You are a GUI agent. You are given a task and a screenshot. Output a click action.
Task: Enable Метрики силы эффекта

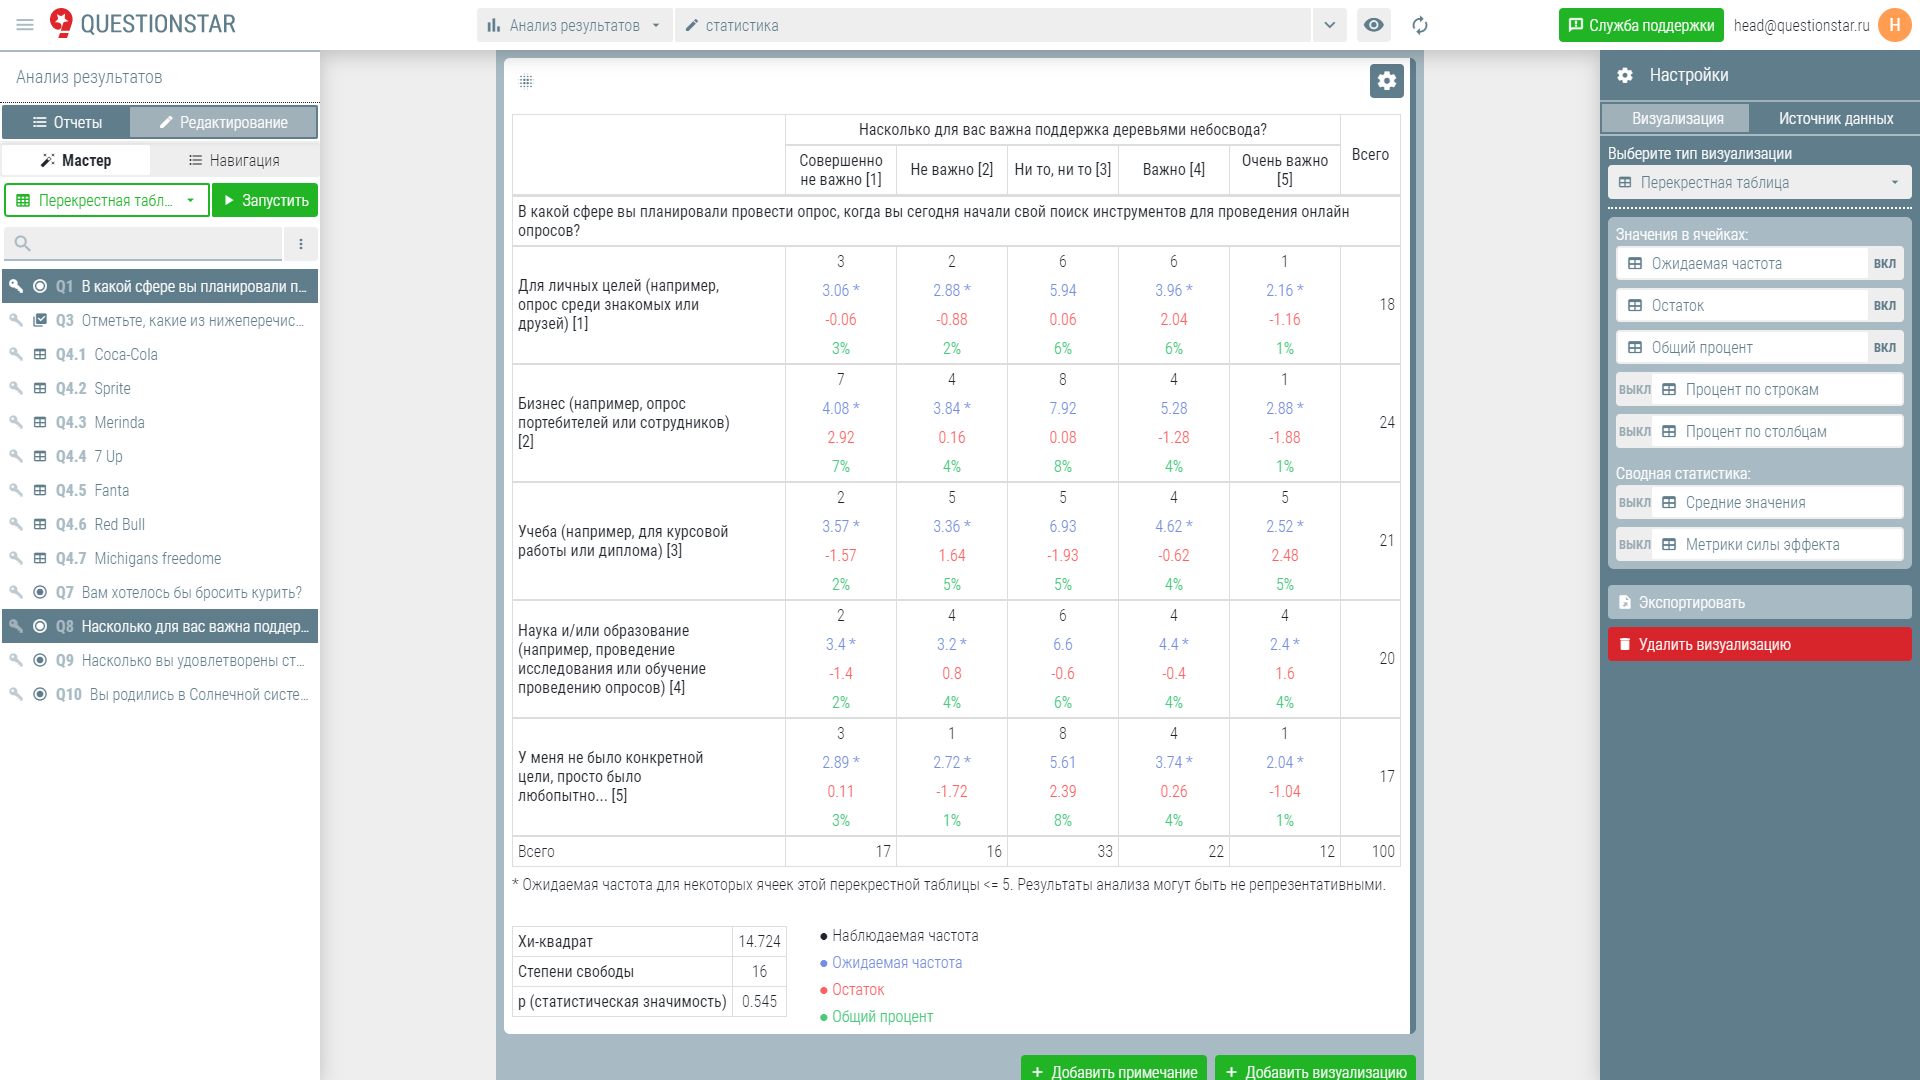click(x=1635, y=545)
